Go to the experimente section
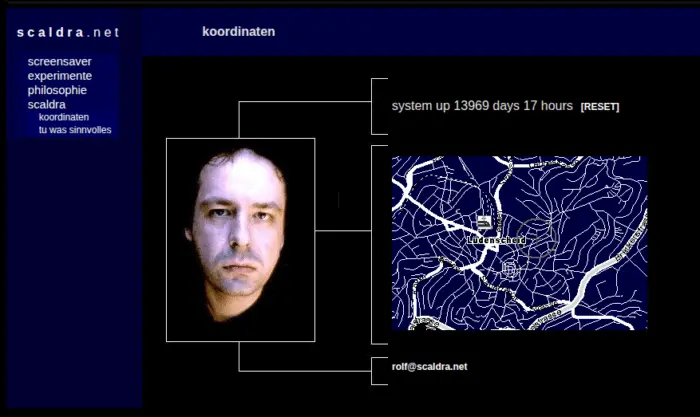Screen dimensions: 700x417 tap(60, 76)
